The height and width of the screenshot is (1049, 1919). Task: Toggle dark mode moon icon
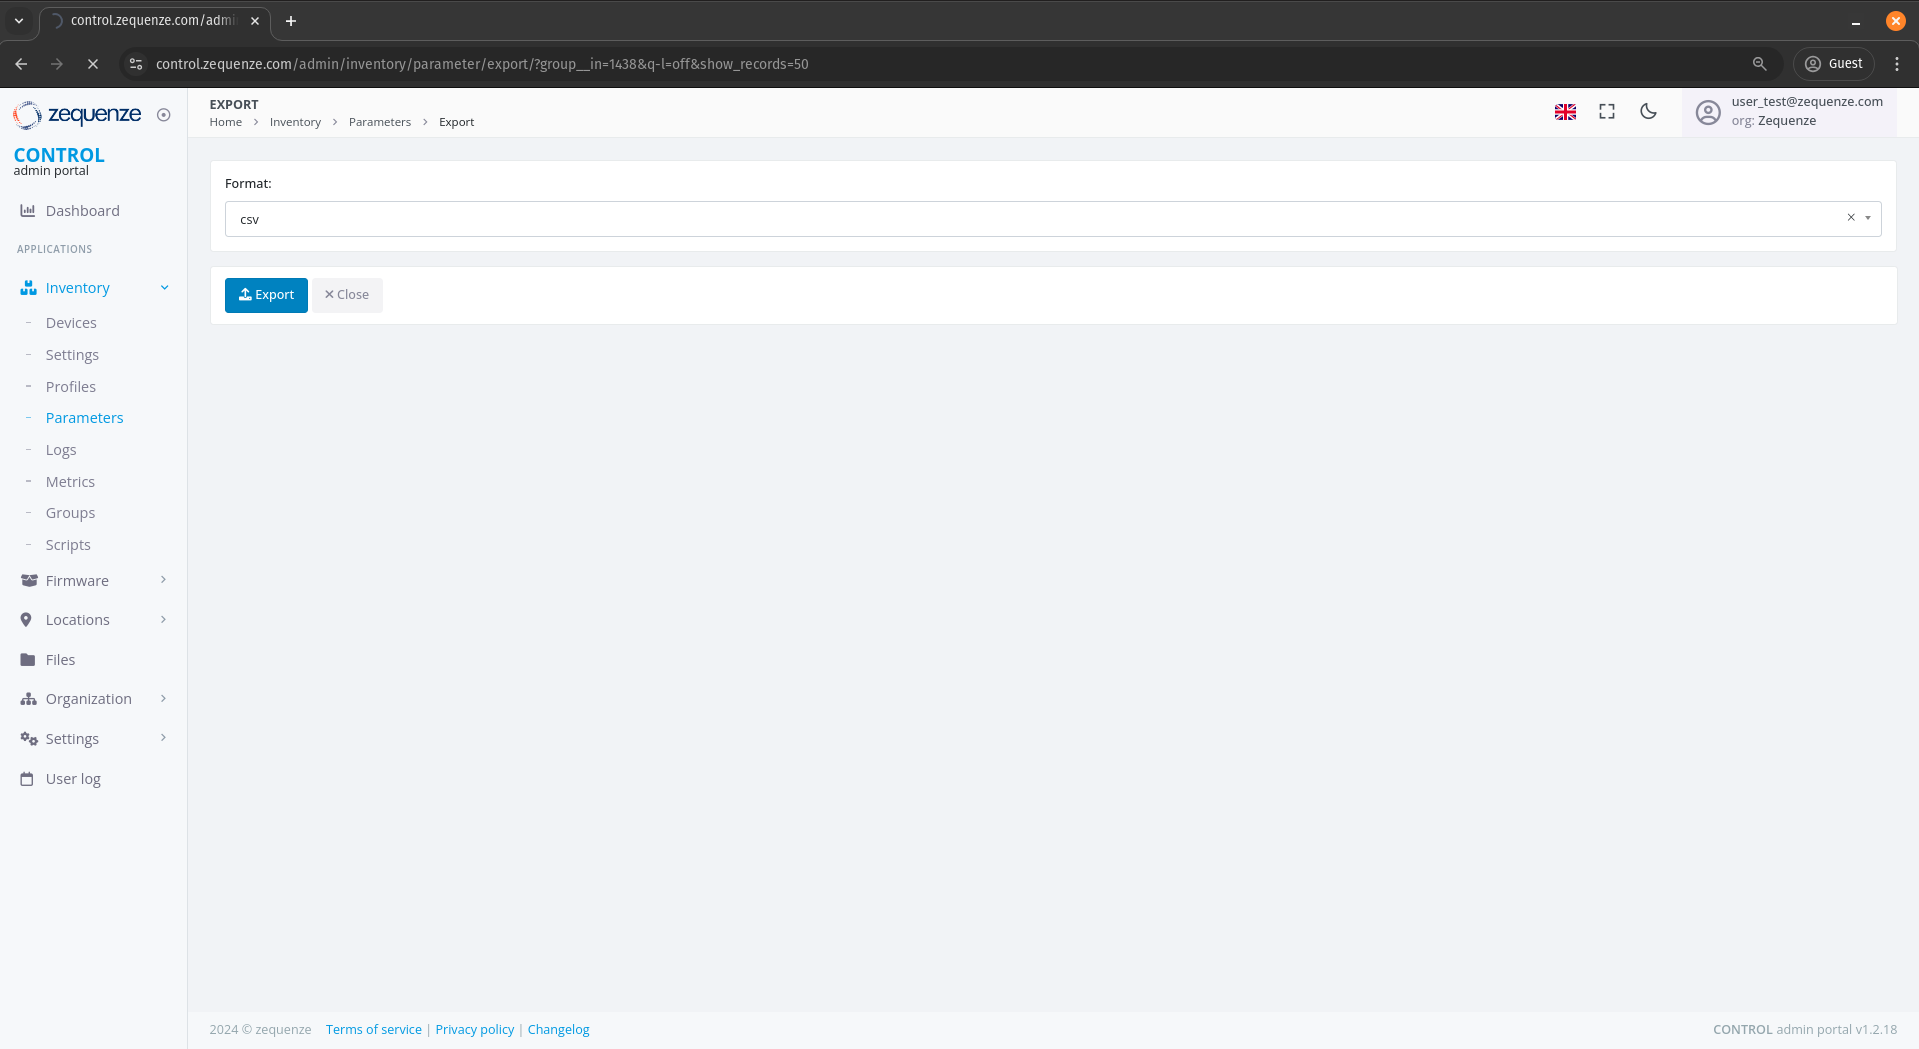(1648, 112)
